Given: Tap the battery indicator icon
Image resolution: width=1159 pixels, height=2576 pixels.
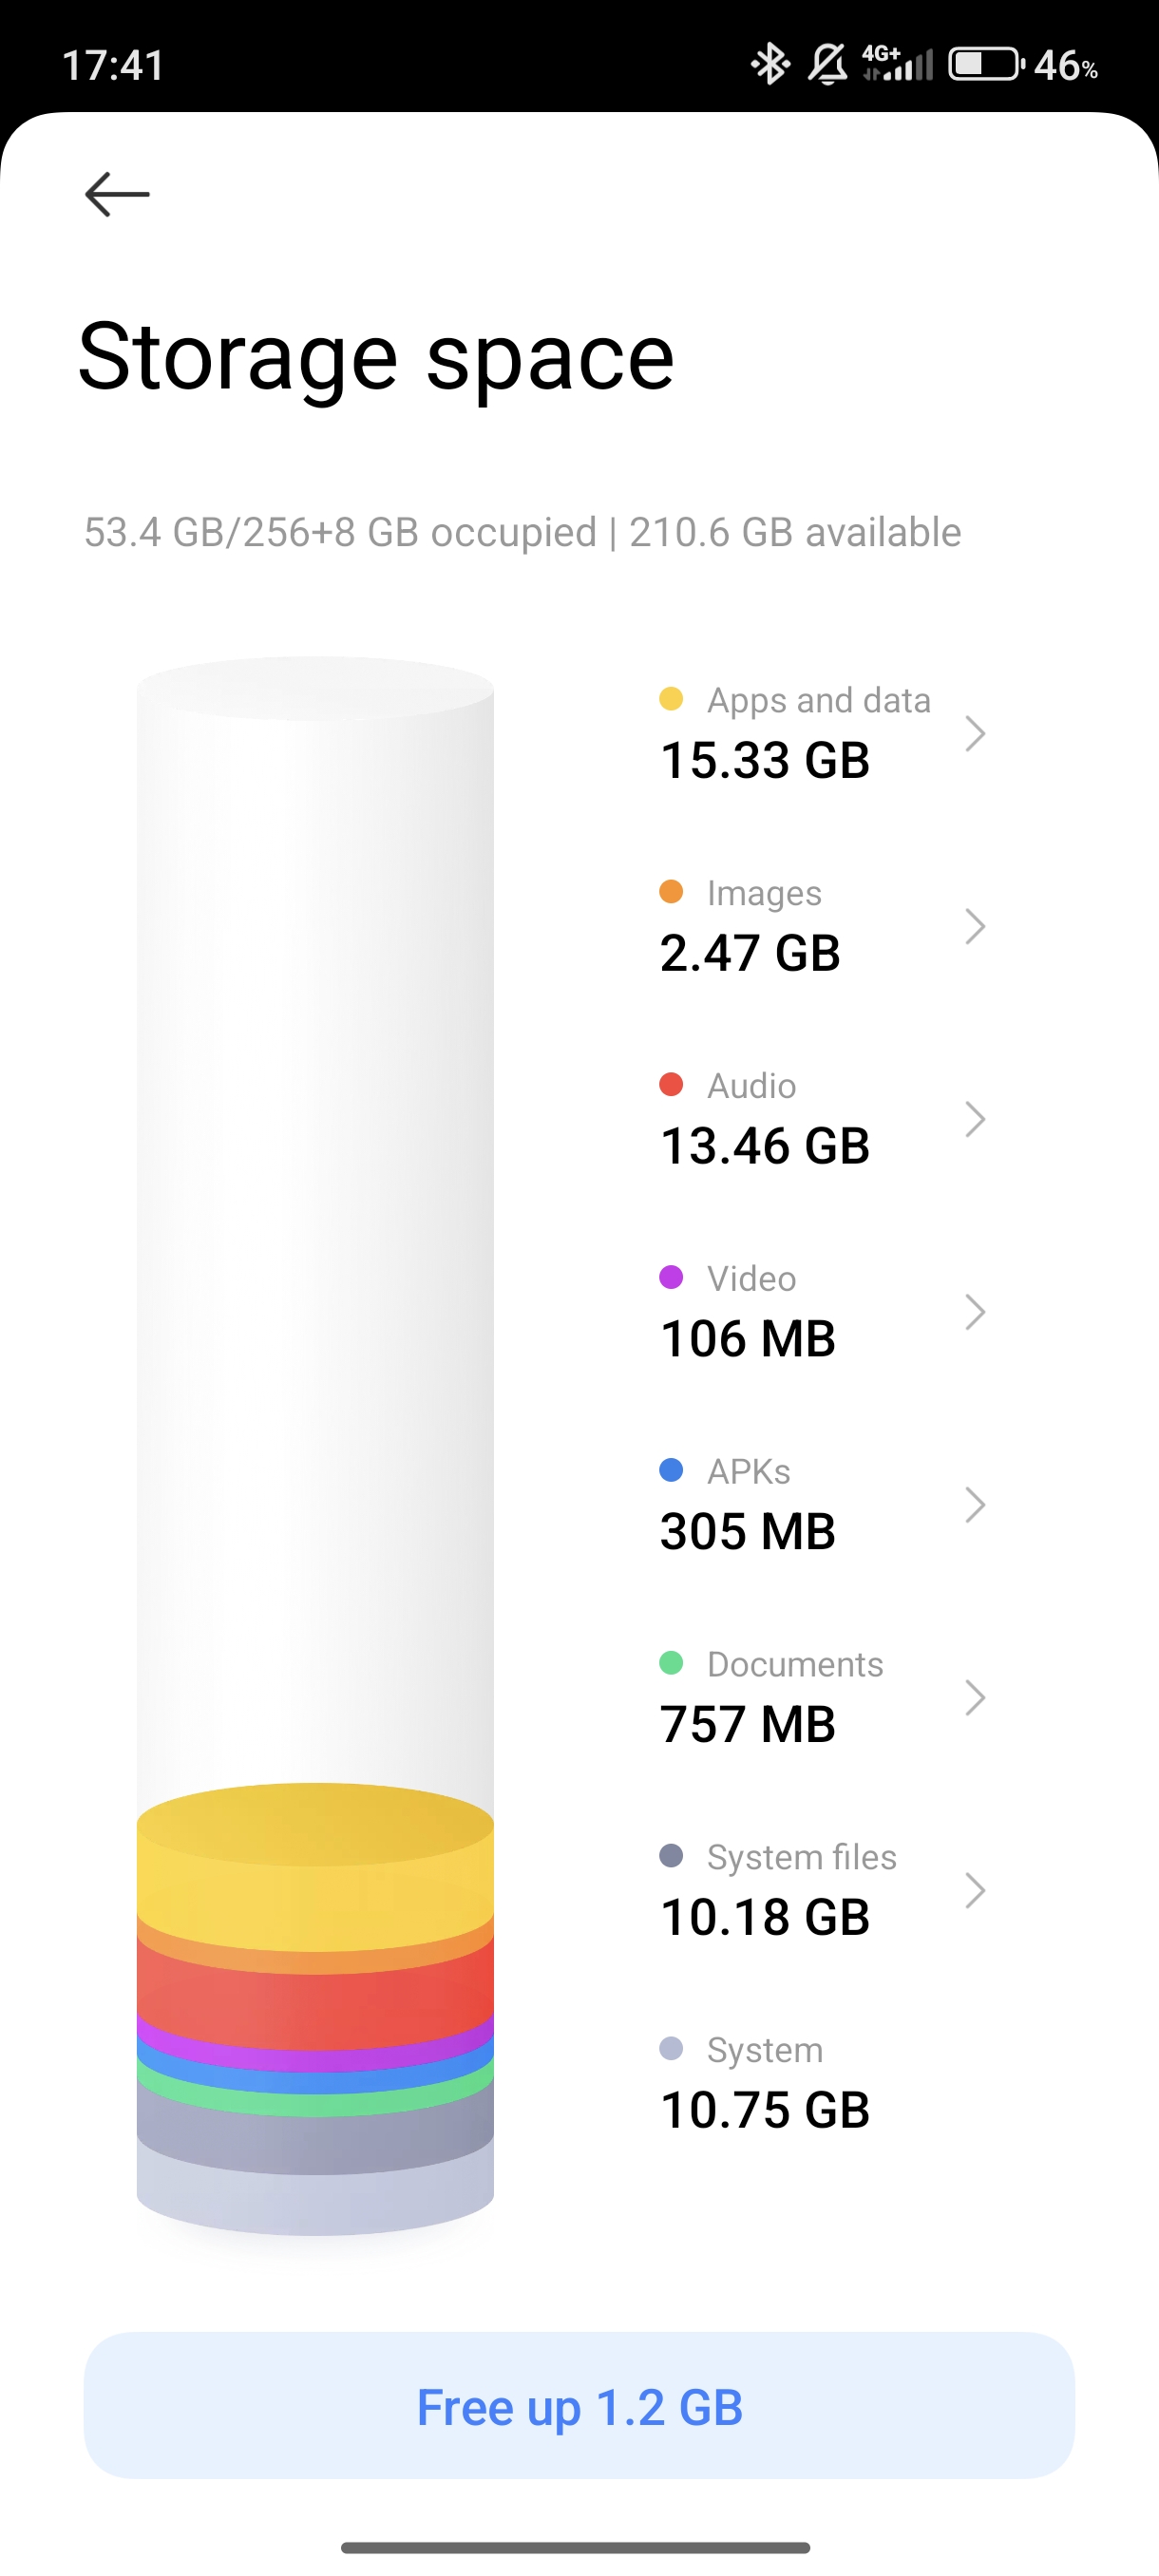Looking at the screenshot, I should (985, 65).
